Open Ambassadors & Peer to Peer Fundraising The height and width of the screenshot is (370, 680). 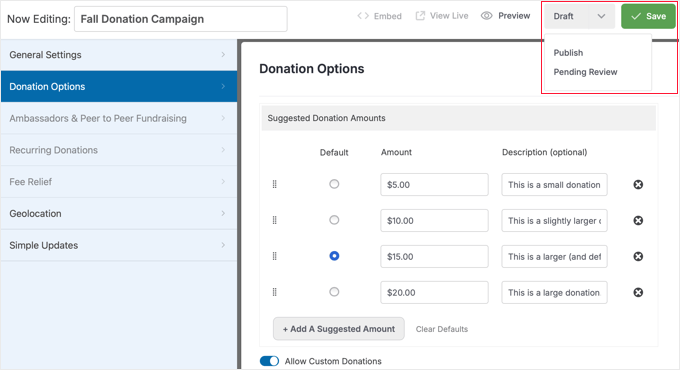click(x=119, y=118)
